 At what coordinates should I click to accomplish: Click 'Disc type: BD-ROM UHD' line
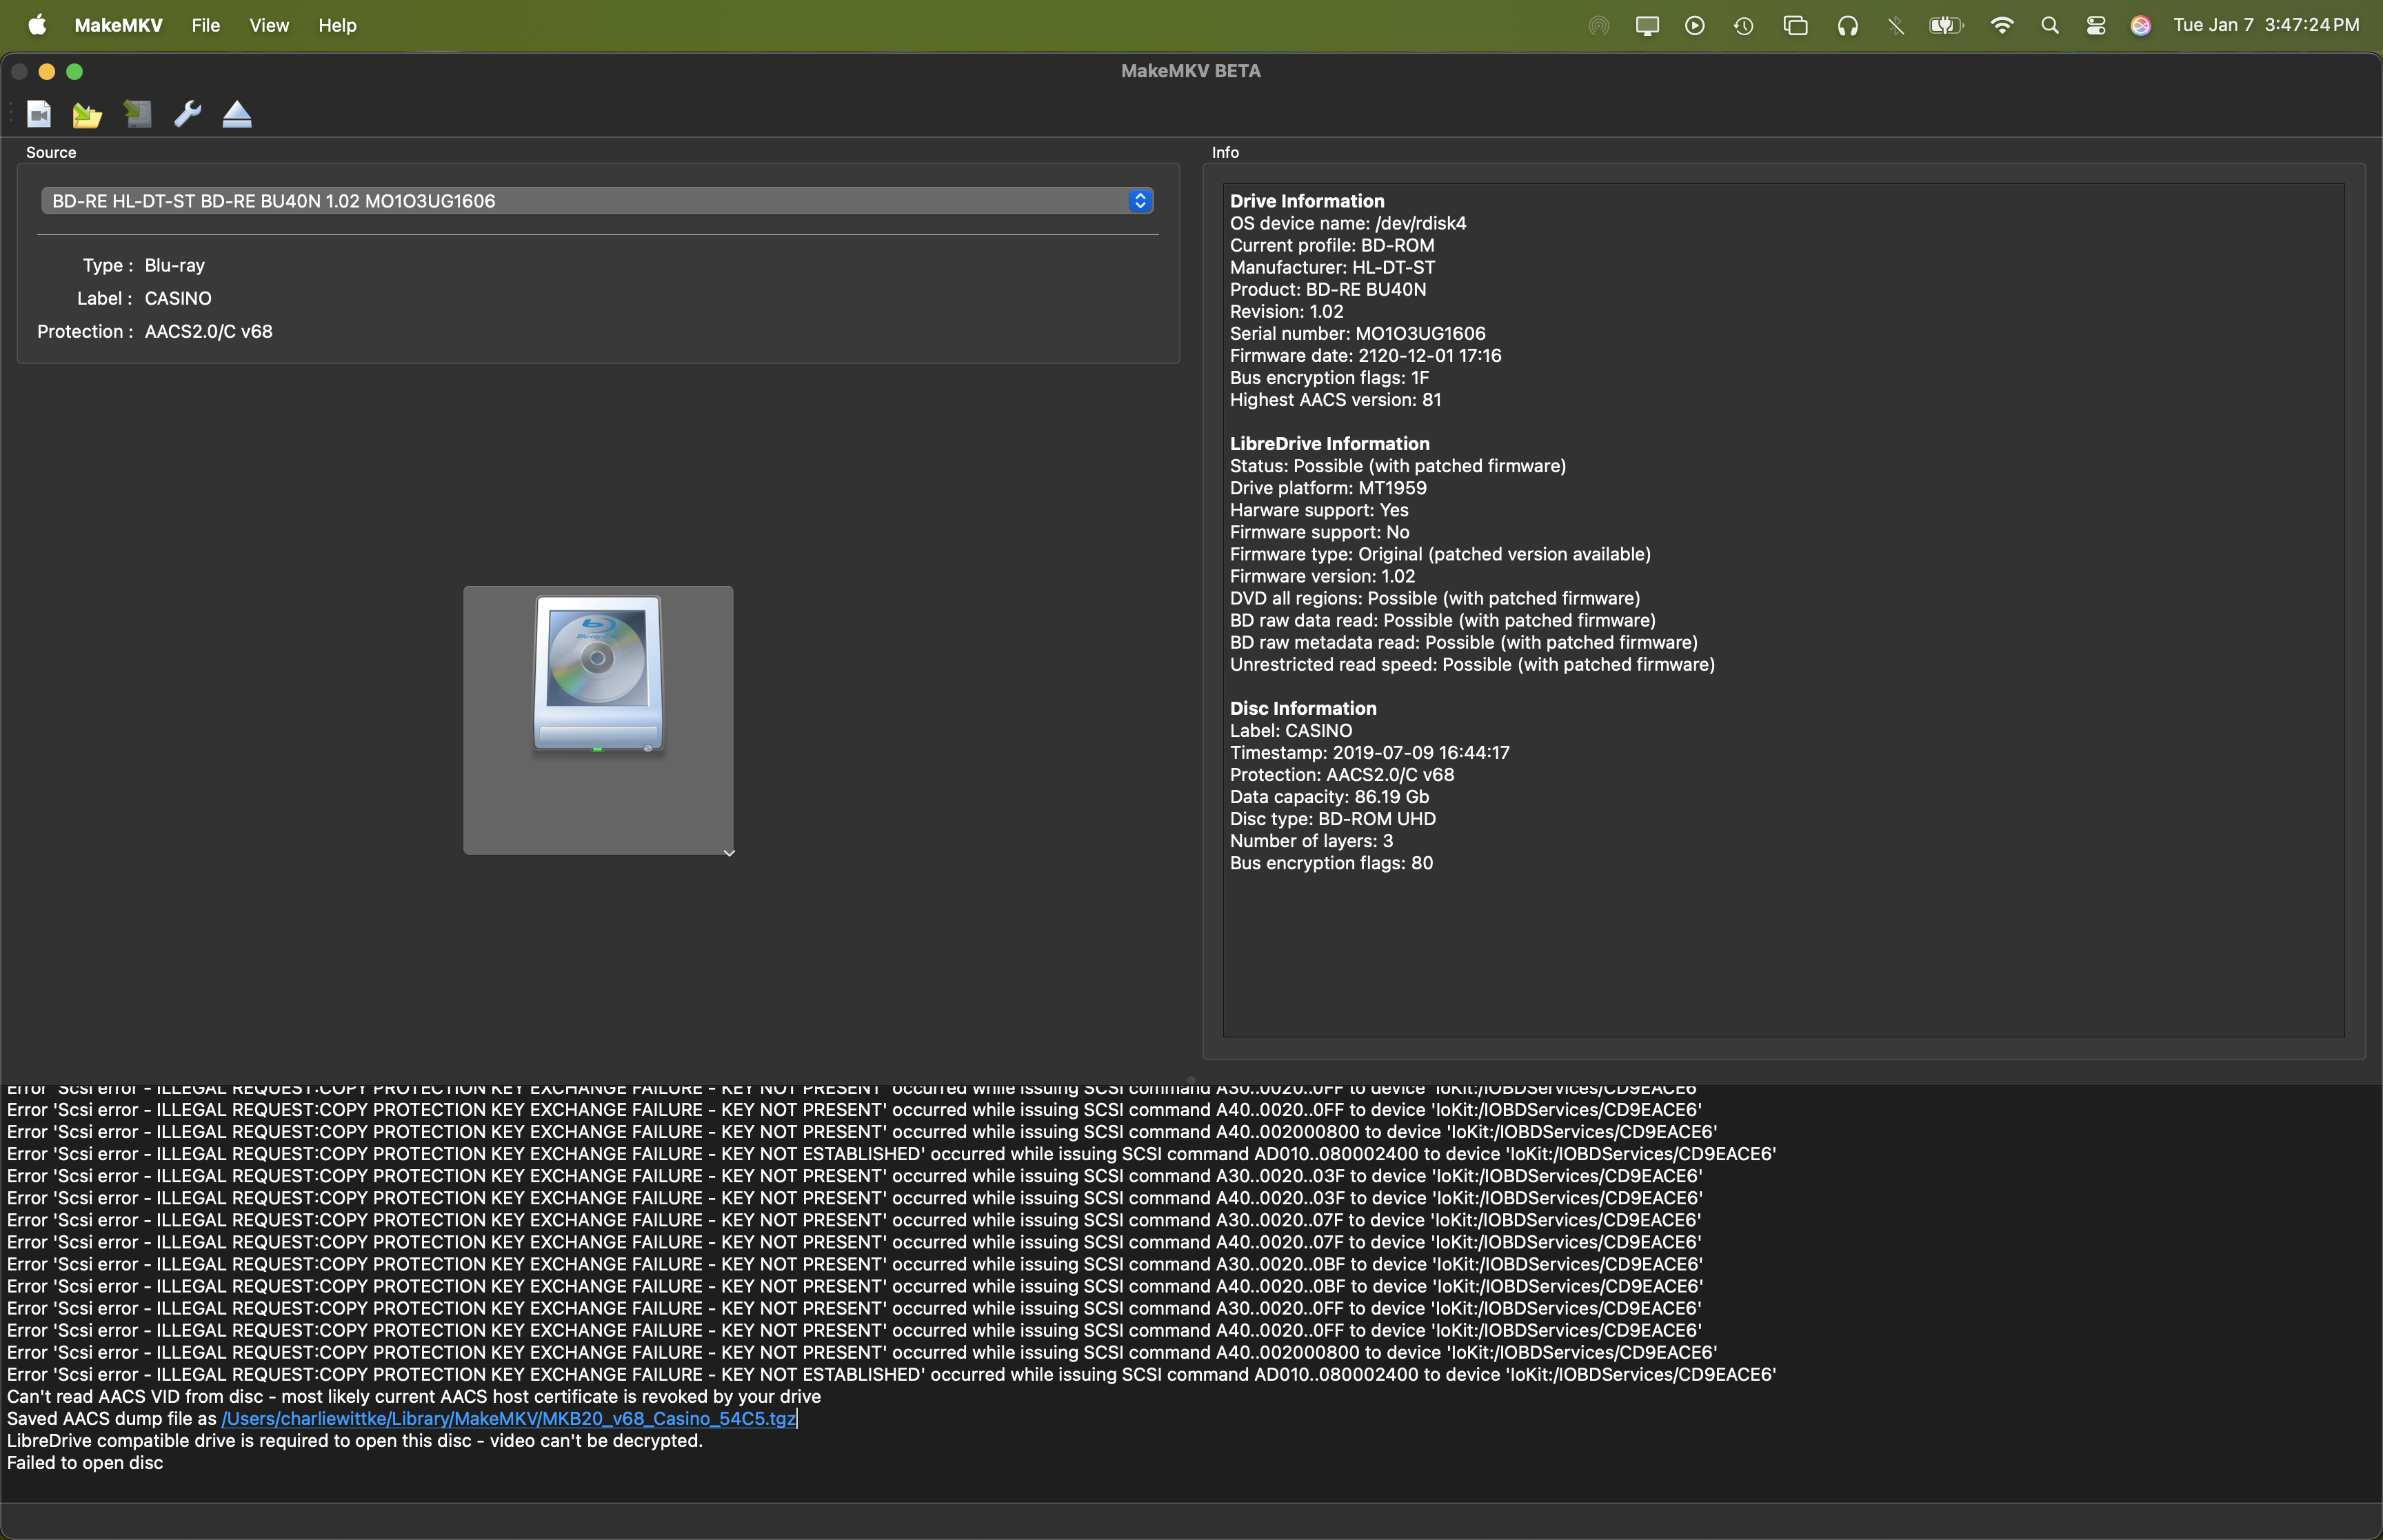pyautogui.click(x=1333, y=818)
